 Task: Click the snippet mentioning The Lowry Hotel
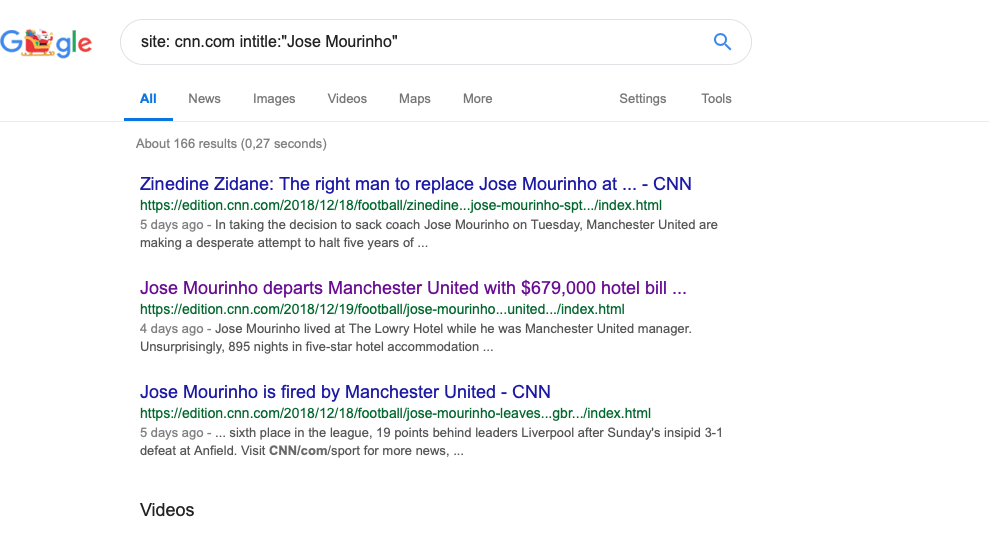point(416,337)
